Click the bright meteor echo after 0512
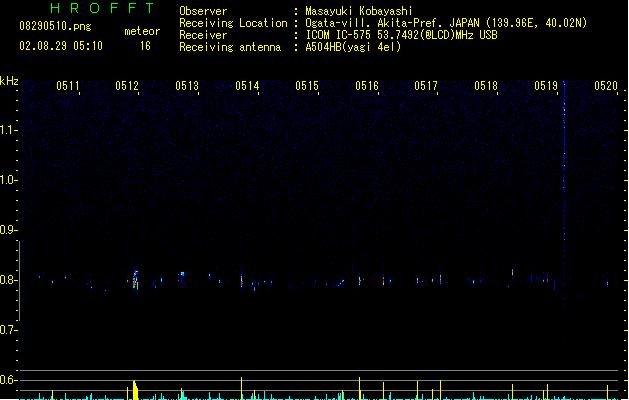The image size is (629, 400). (136, 280)
